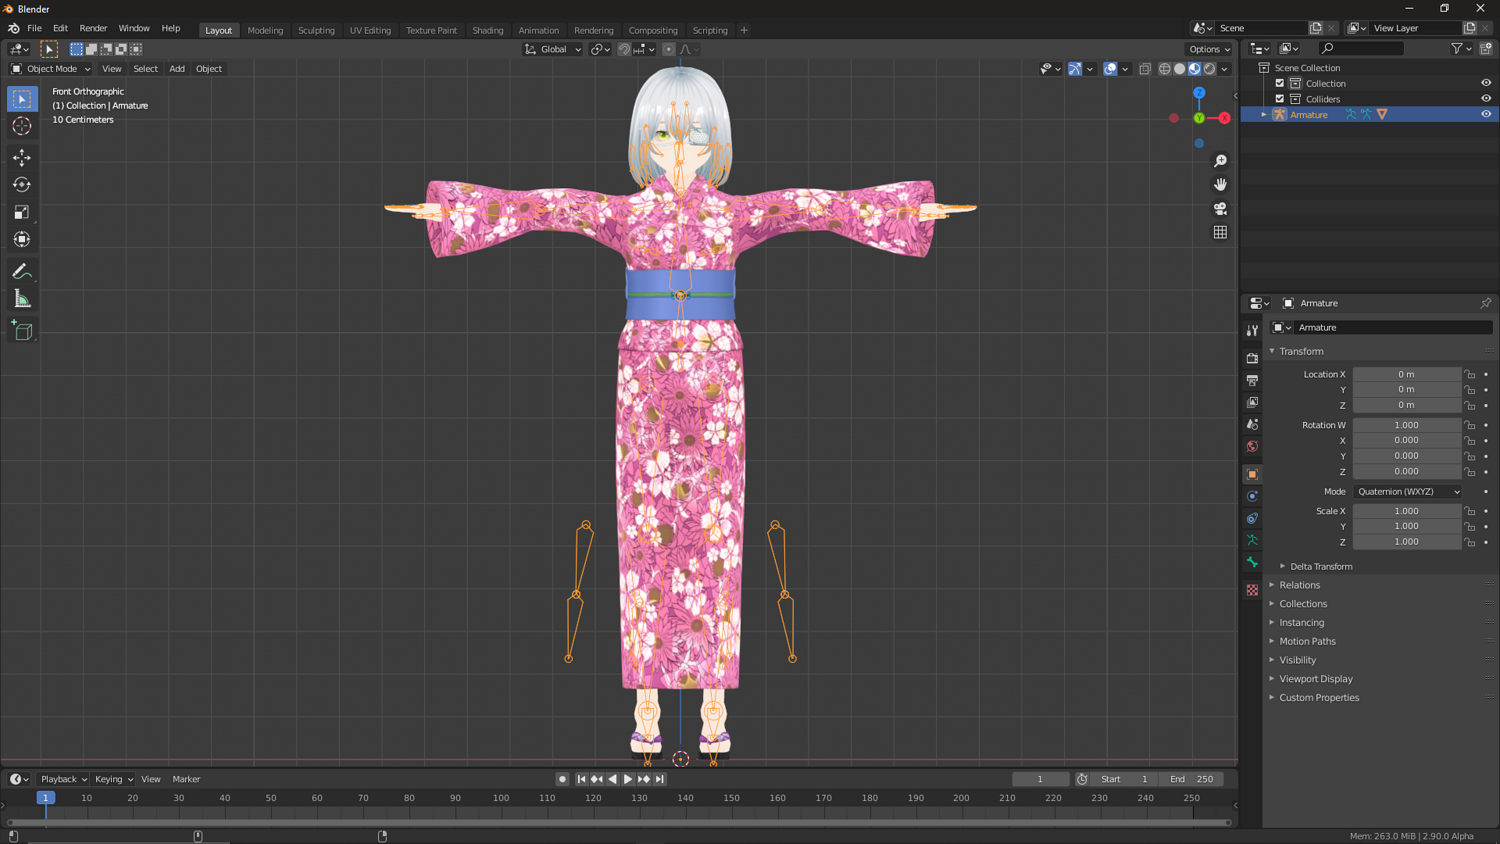
Task: Switch to the UV Editing workspace tab
Action: [x=370, y=30]
